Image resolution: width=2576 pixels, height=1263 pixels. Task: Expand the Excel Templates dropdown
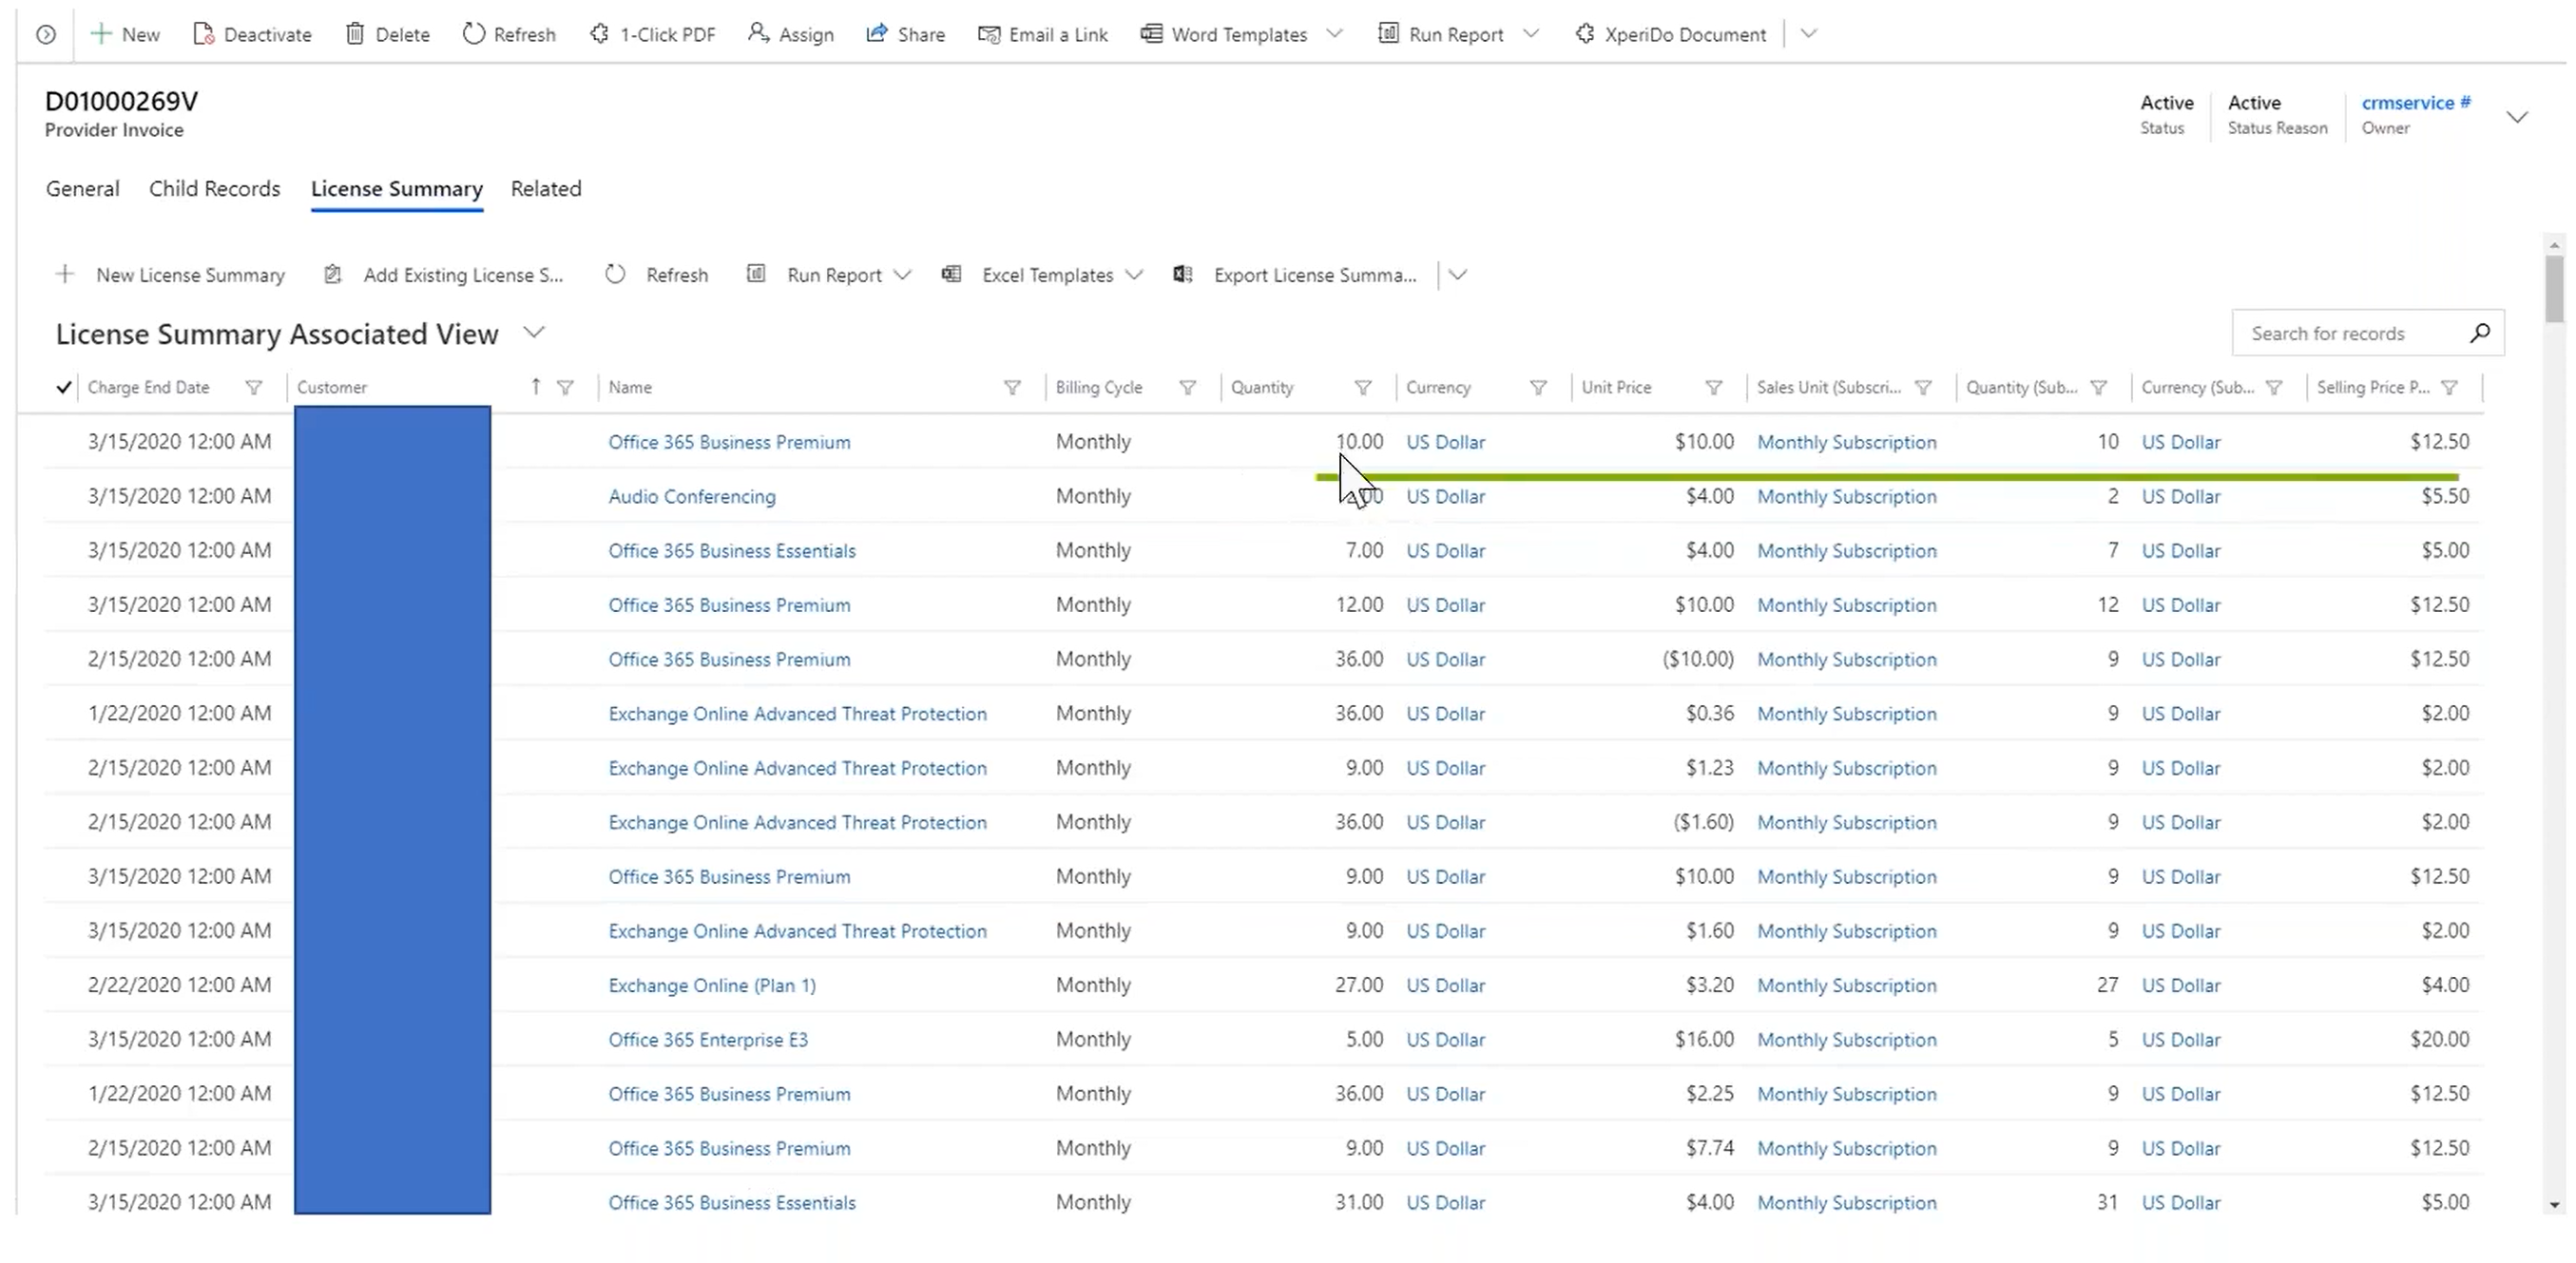pos(1133,274)
